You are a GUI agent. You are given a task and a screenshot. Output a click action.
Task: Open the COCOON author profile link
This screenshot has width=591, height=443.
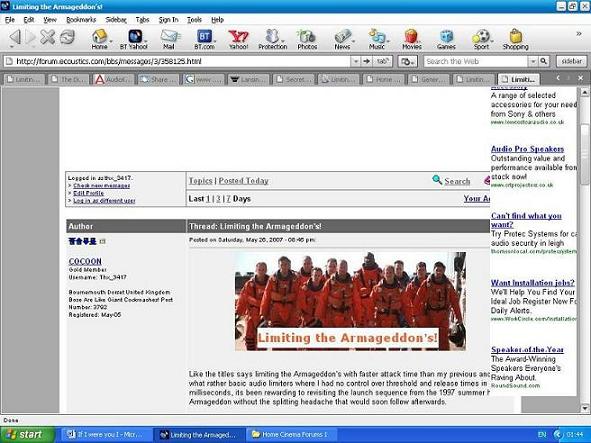[x=85, y=261]
